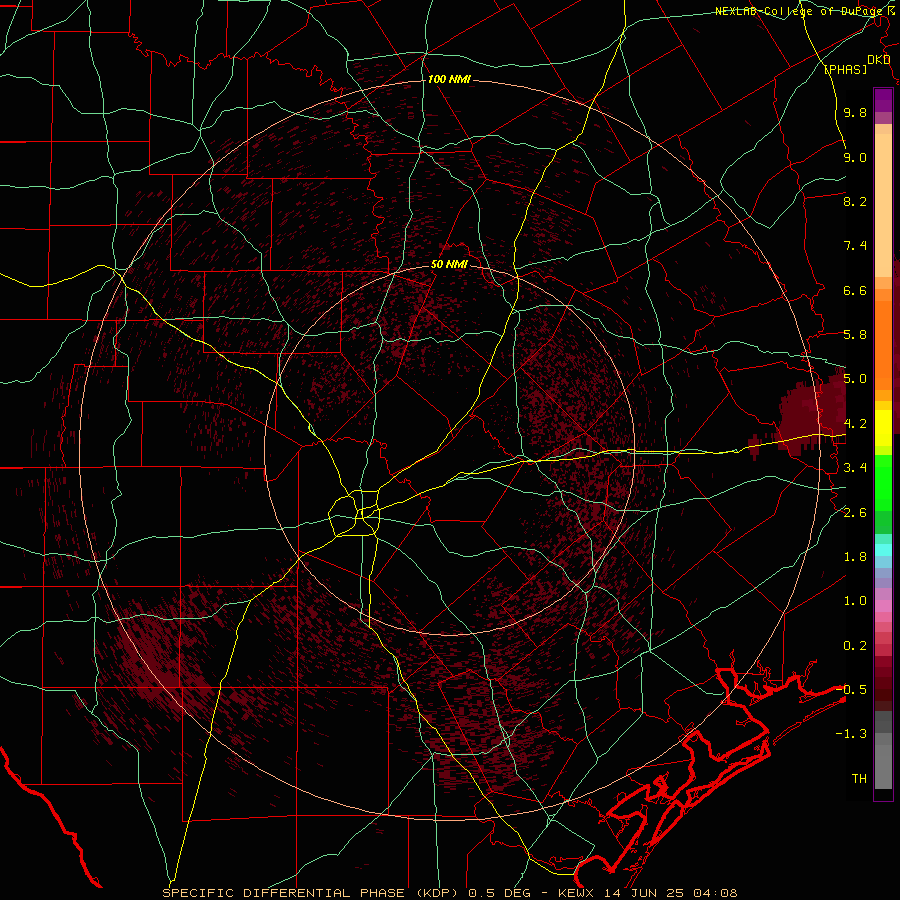Click "SPECIFIC DIFFERENTIAL PHASE (KDP)" caption text
The width and height of the screenshot is (900, 900).
point(313,893)
